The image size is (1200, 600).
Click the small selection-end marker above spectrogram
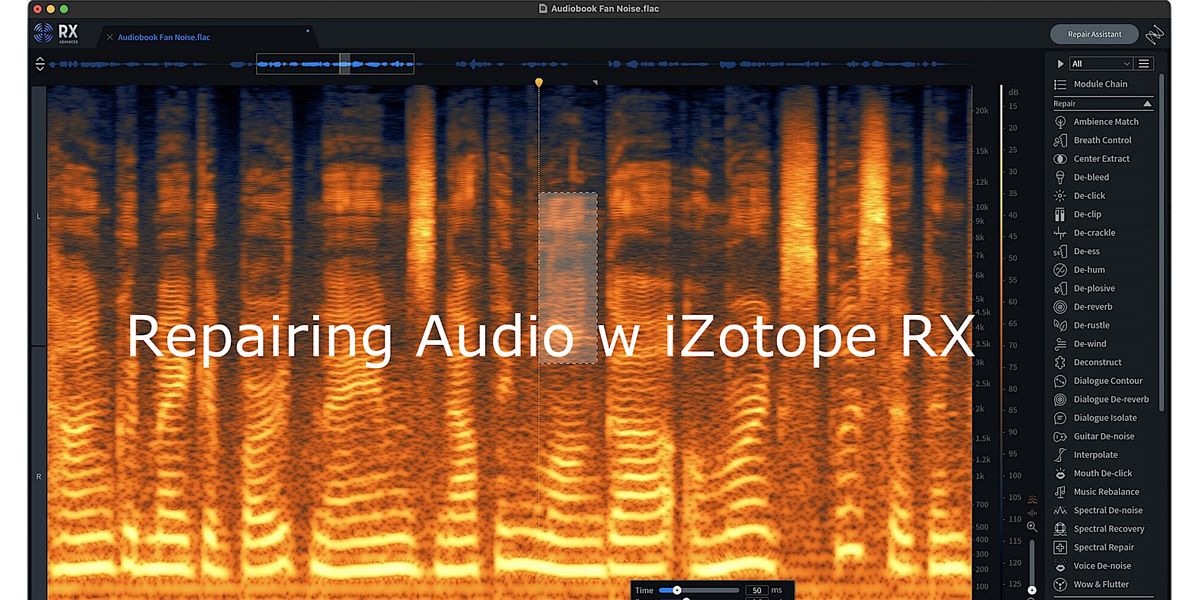[x=595, y=83]
